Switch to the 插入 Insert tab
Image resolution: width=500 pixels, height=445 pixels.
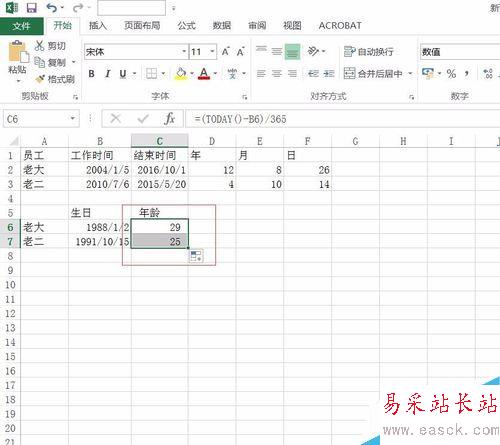[98, 26]
